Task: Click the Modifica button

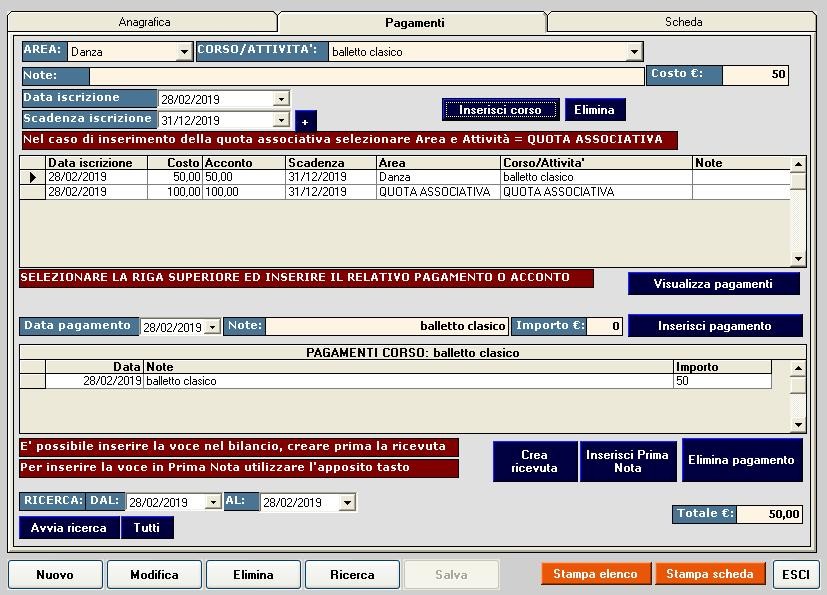Action: click(x=154, y=574)
